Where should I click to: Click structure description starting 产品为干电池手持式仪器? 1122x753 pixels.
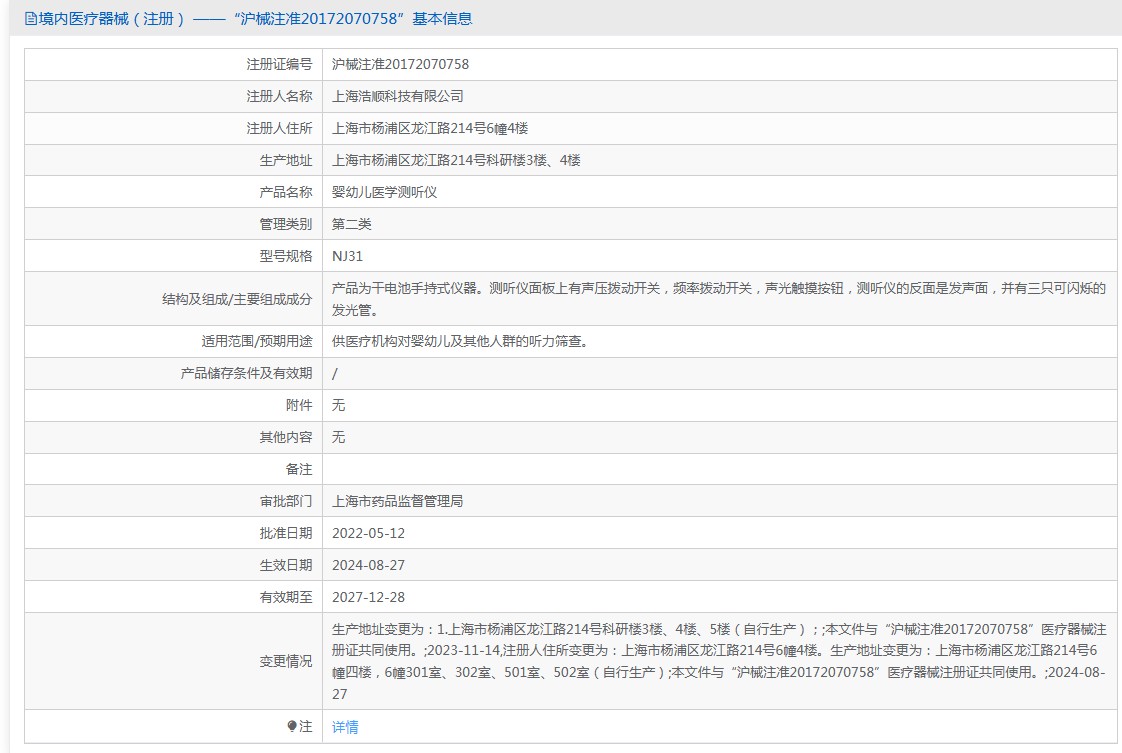719,298
